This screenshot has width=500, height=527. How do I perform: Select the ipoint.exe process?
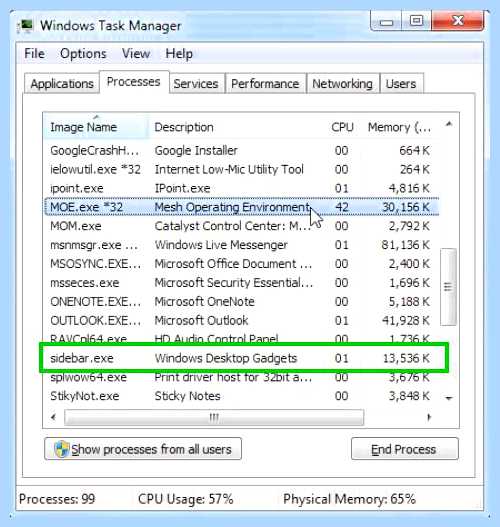coord(241,188)
